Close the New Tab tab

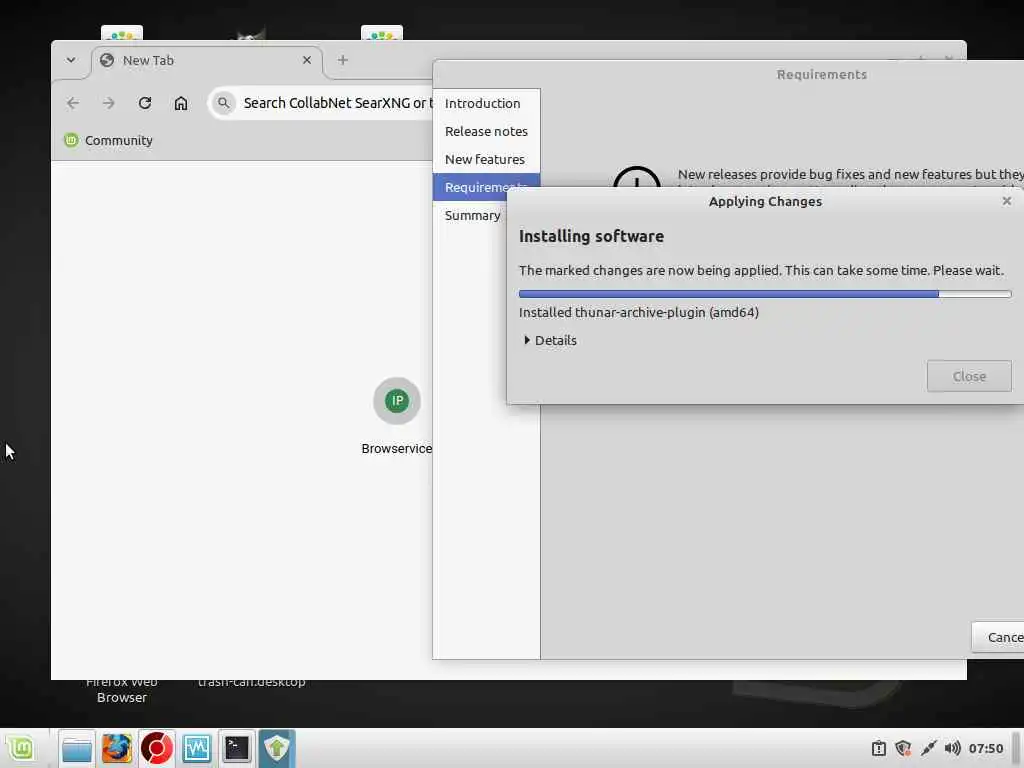307,60
